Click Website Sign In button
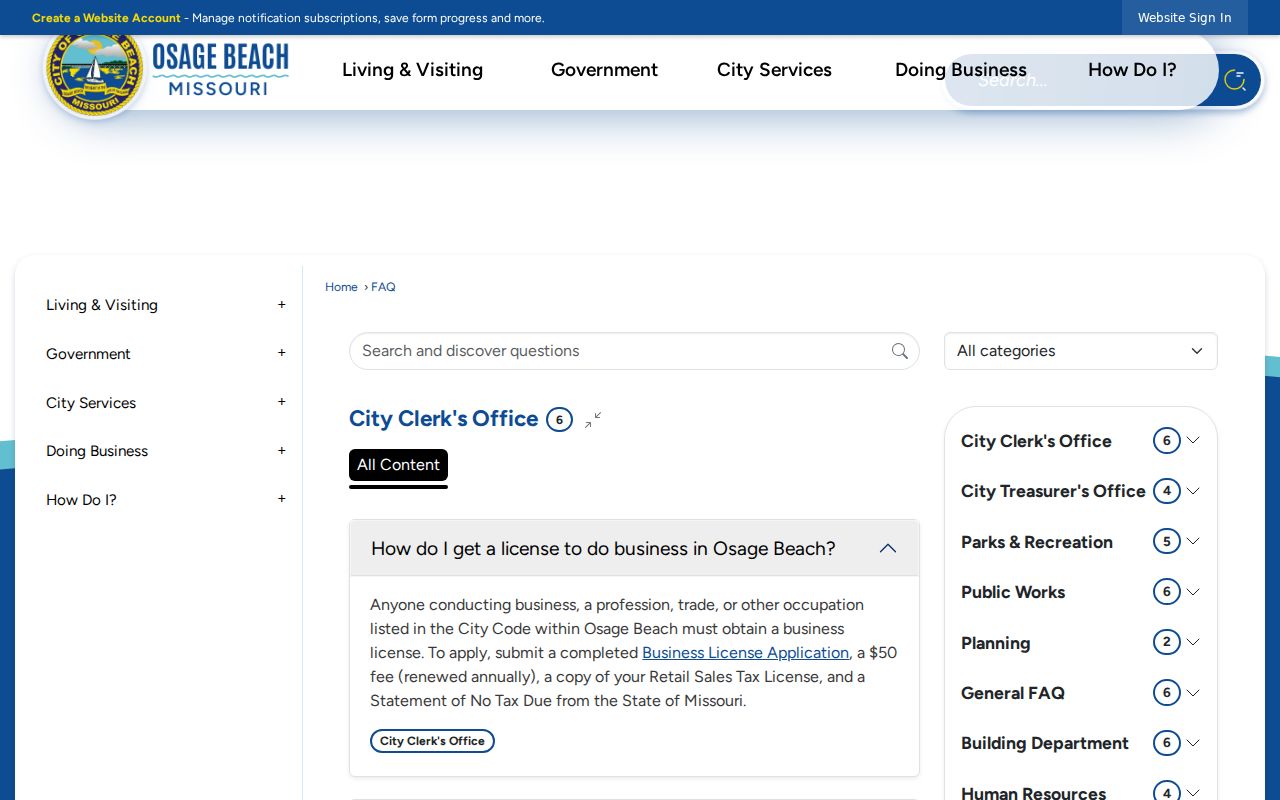1280x800 pixels. pos(1184,18)
